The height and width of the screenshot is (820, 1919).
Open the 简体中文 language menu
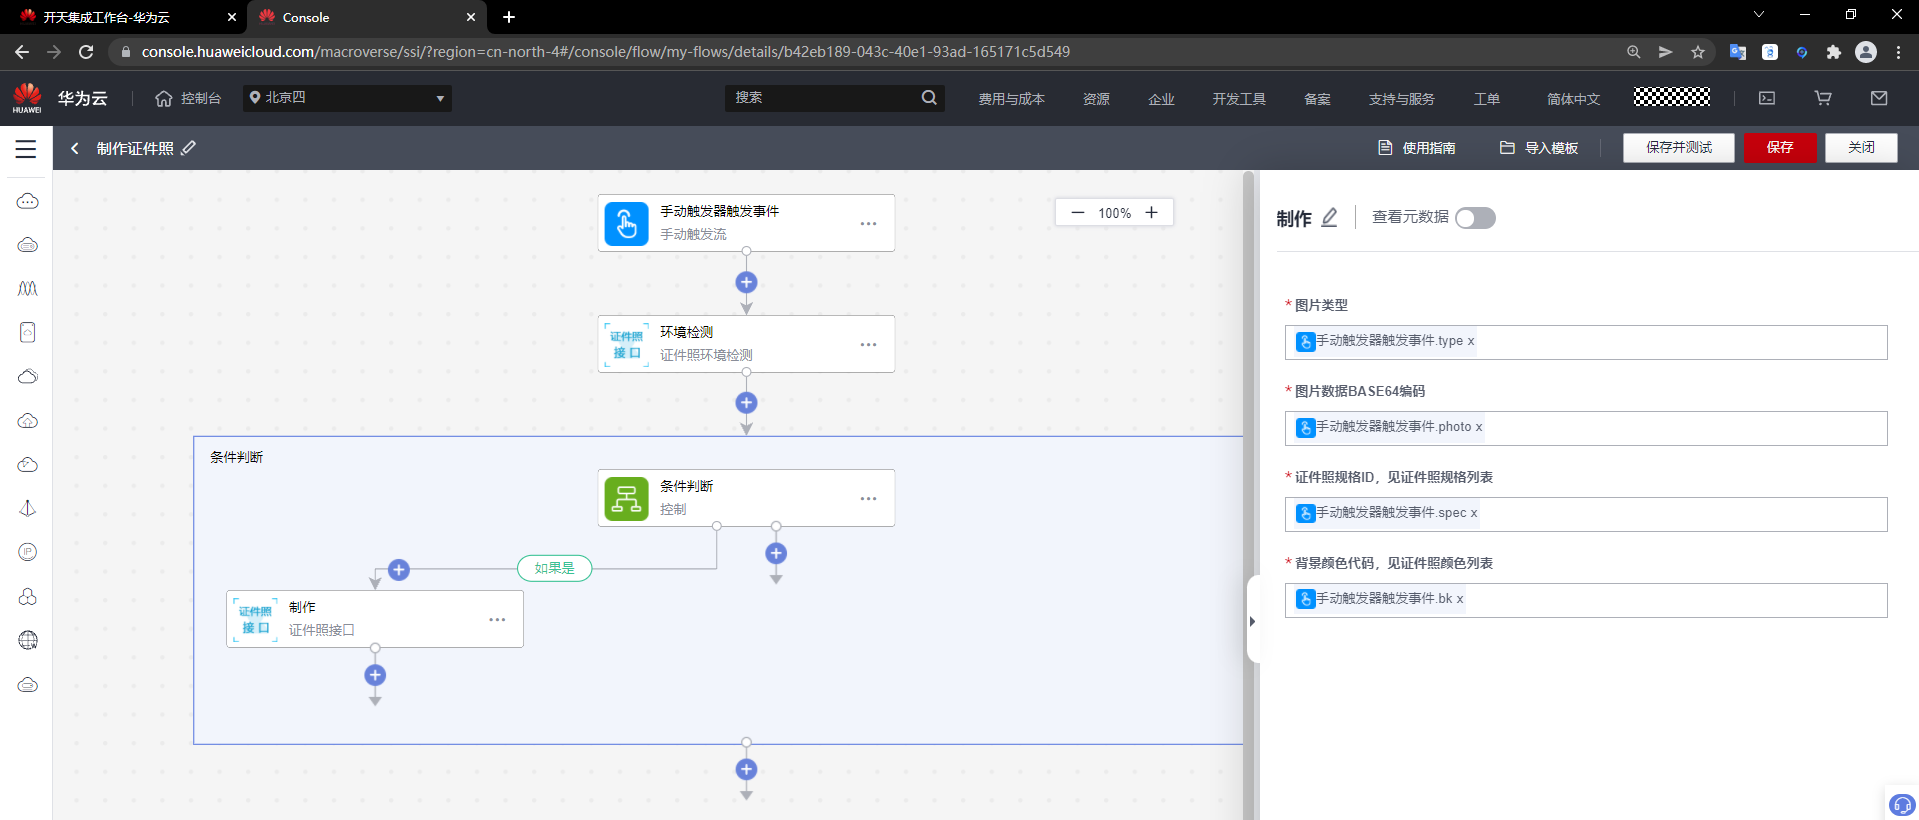[1573, 99]
